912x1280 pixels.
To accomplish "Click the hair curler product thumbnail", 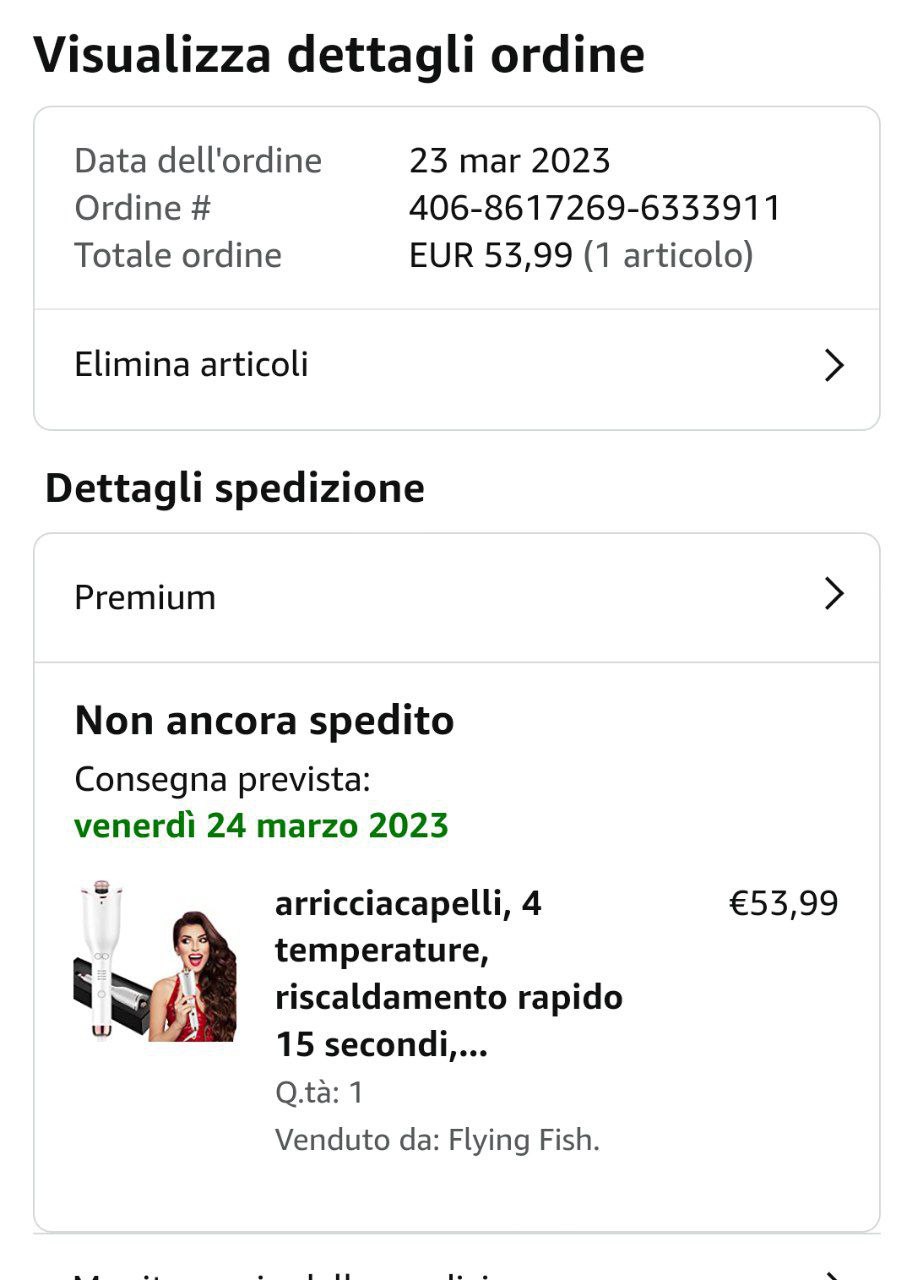I will tap(155, 962).
